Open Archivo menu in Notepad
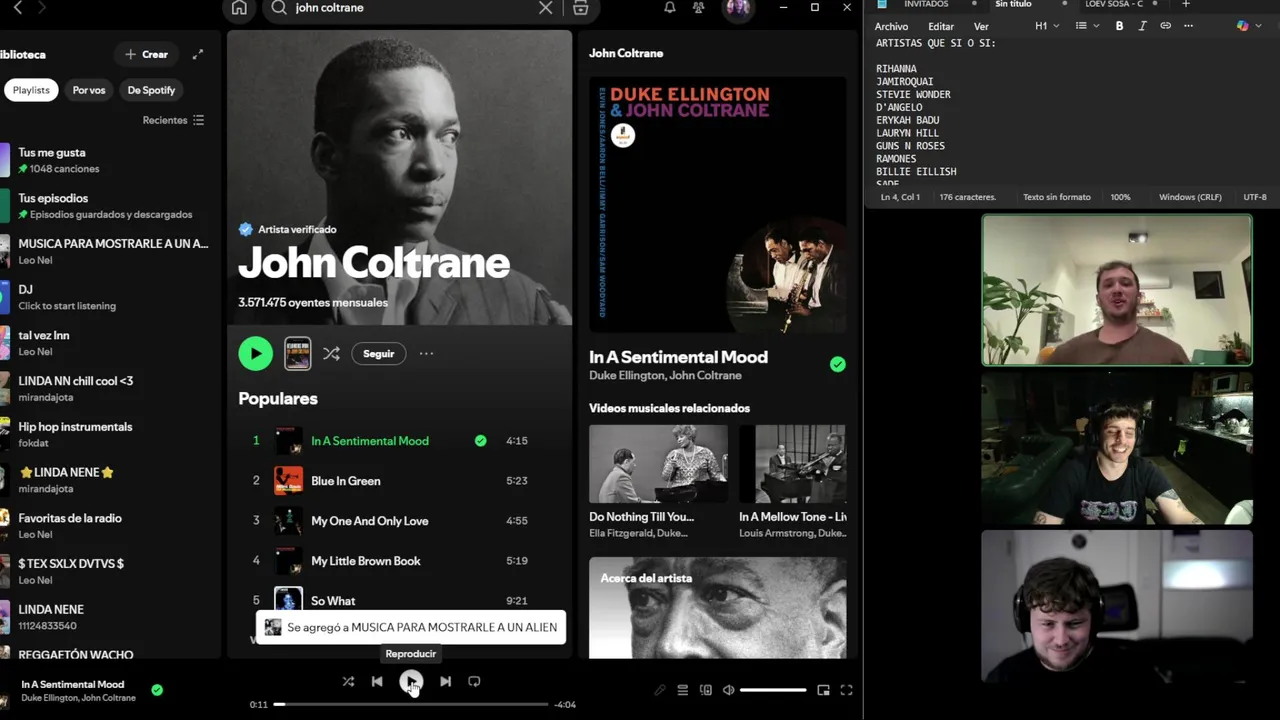Screen dimensions: 1280x720 tap(892, 26)
